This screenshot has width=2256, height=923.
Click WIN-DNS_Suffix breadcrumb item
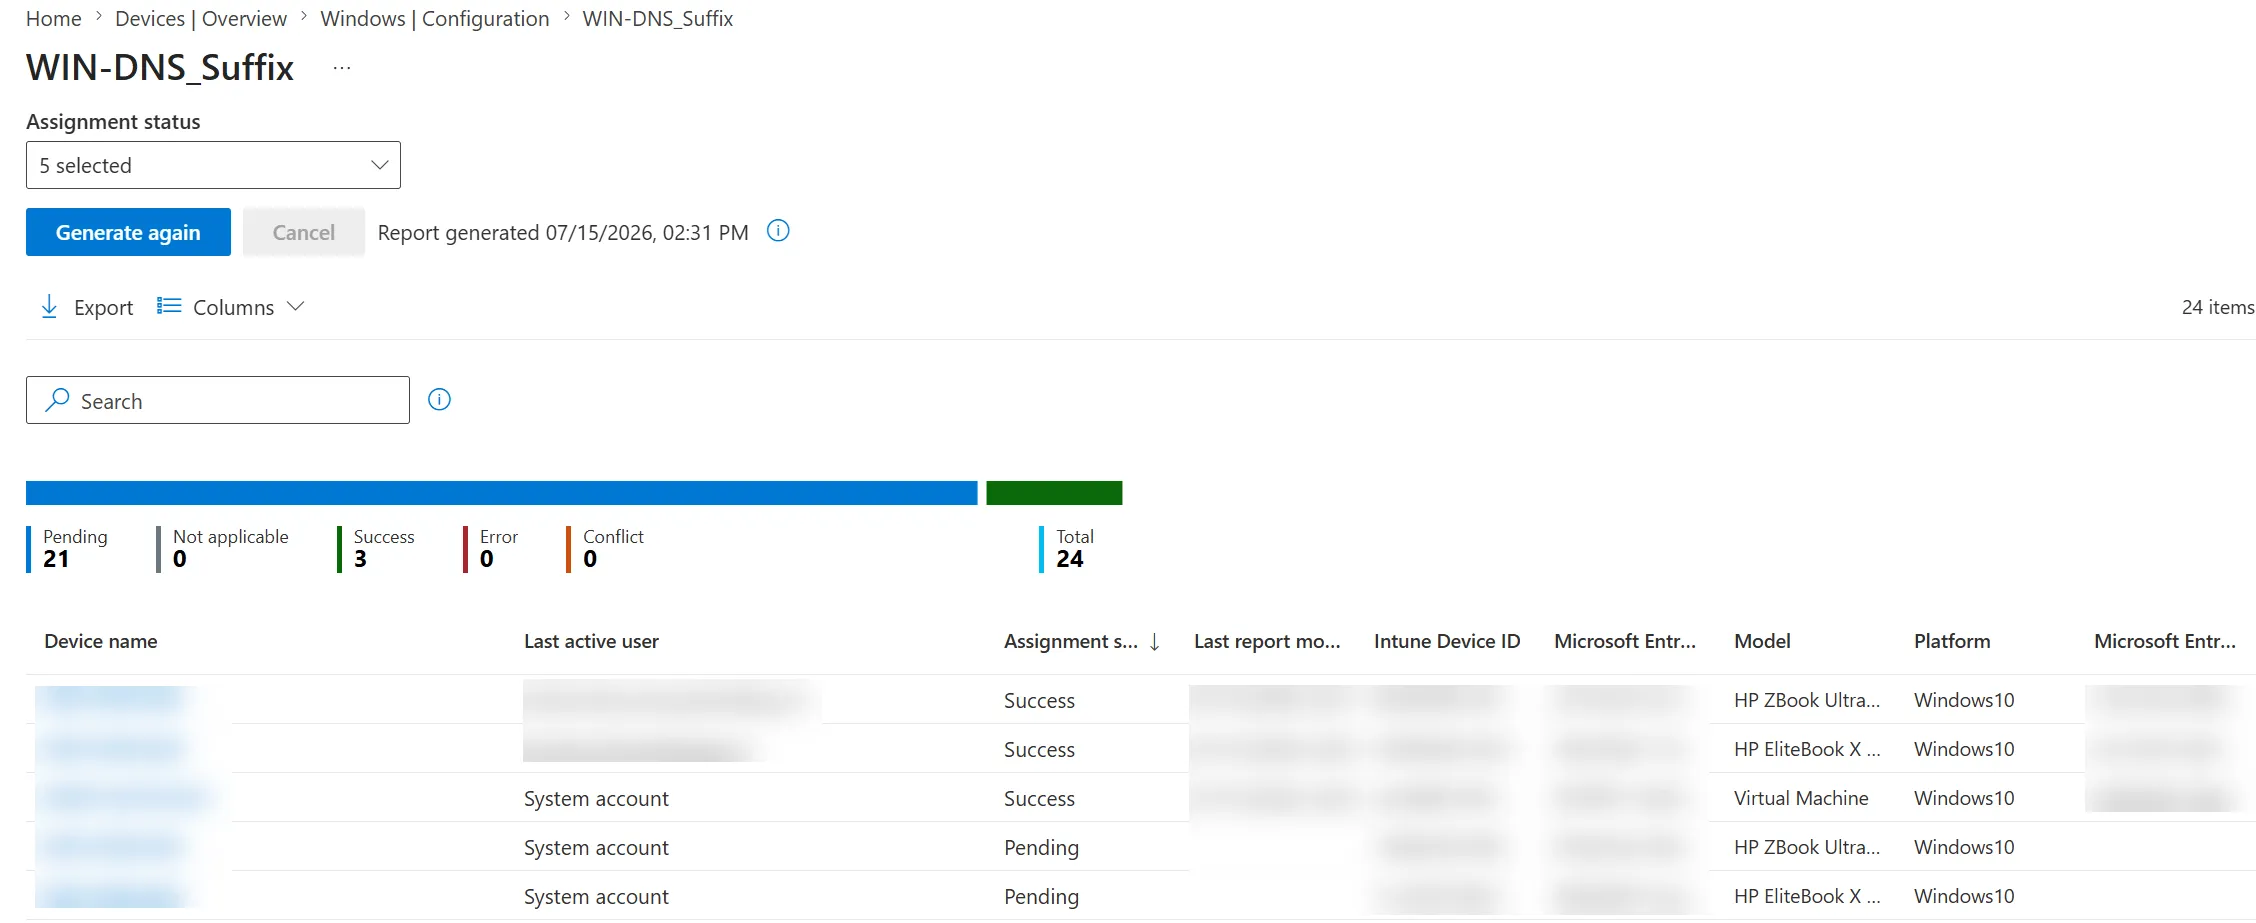(658, 18)
